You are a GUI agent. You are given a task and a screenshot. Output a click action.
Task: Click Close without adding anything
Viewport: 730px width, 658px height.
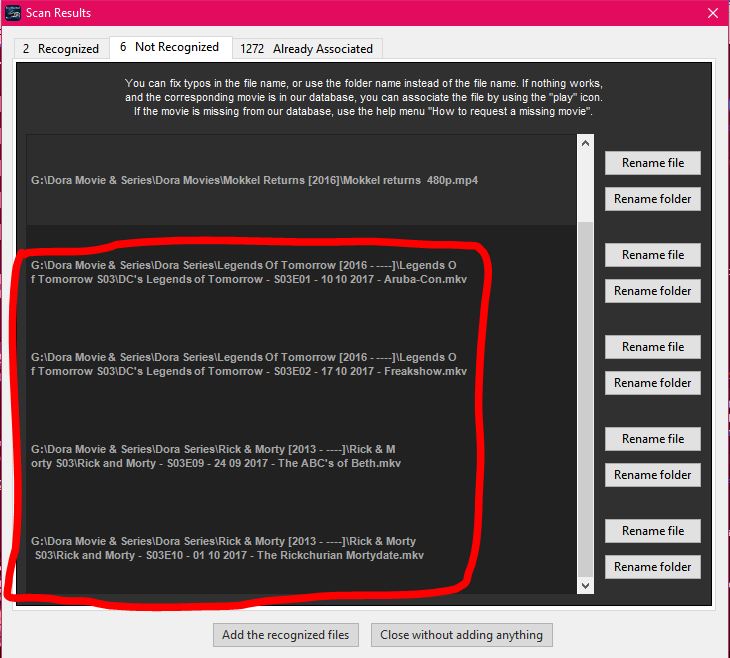tap(461, 635)
